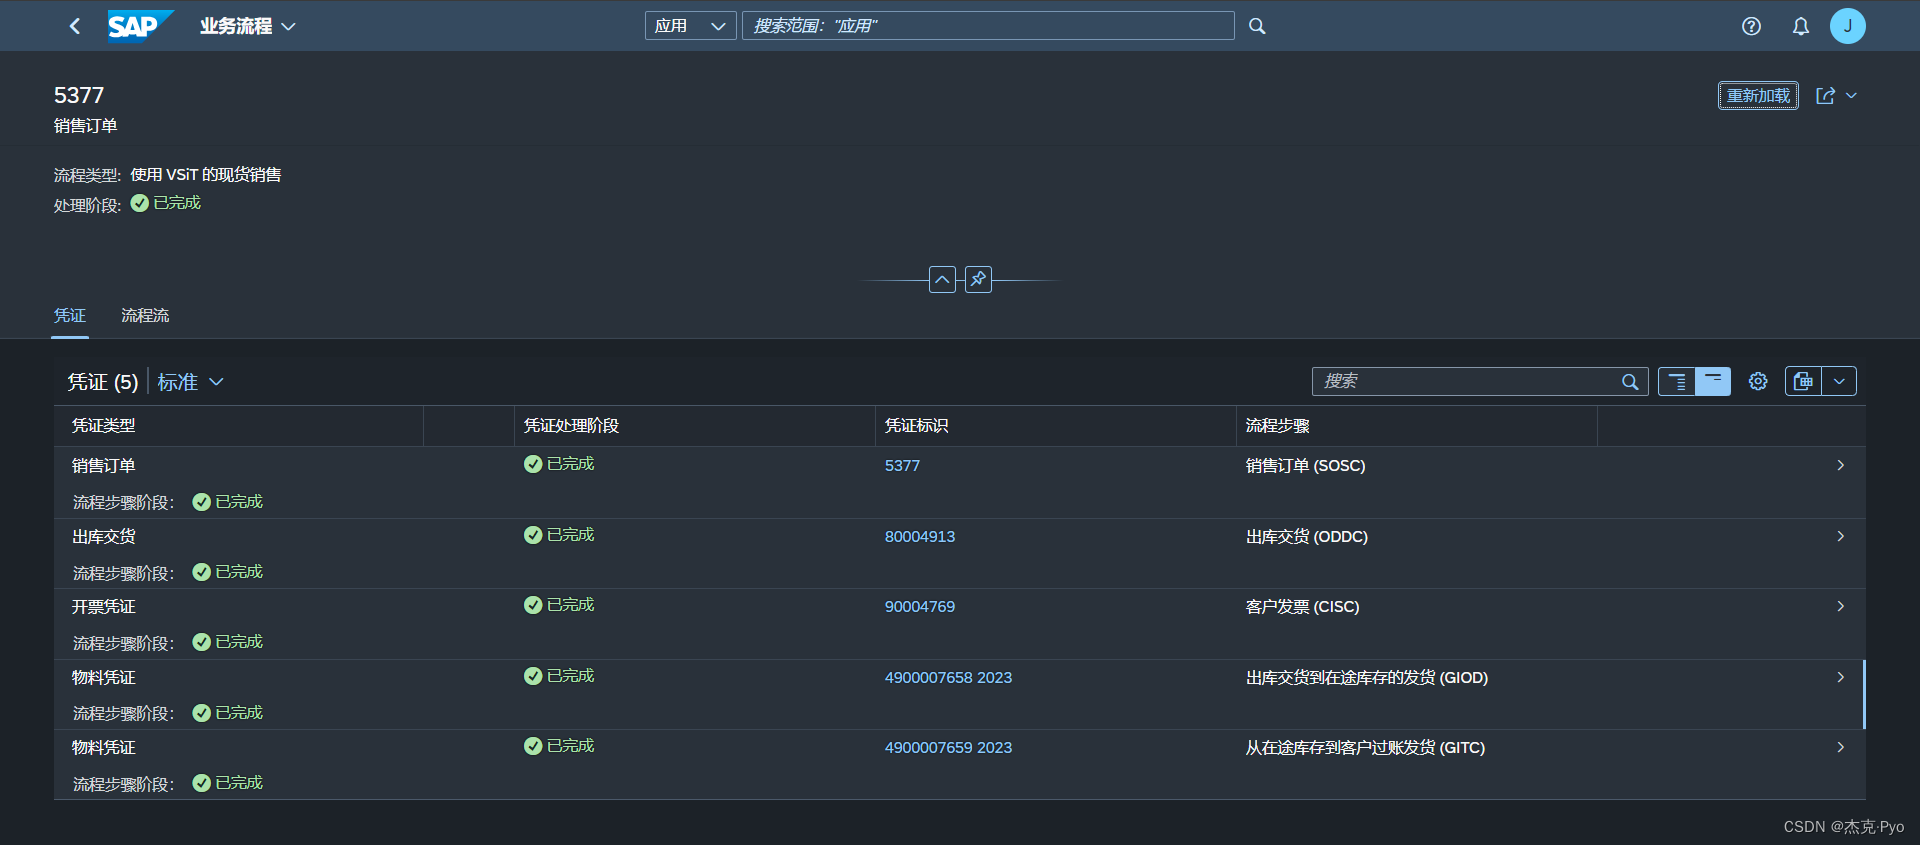Select 出库交货到在途库存的发货 (GIOD) text
Viewport: 1920px width, 845px height.
[x=1366, y=678]
